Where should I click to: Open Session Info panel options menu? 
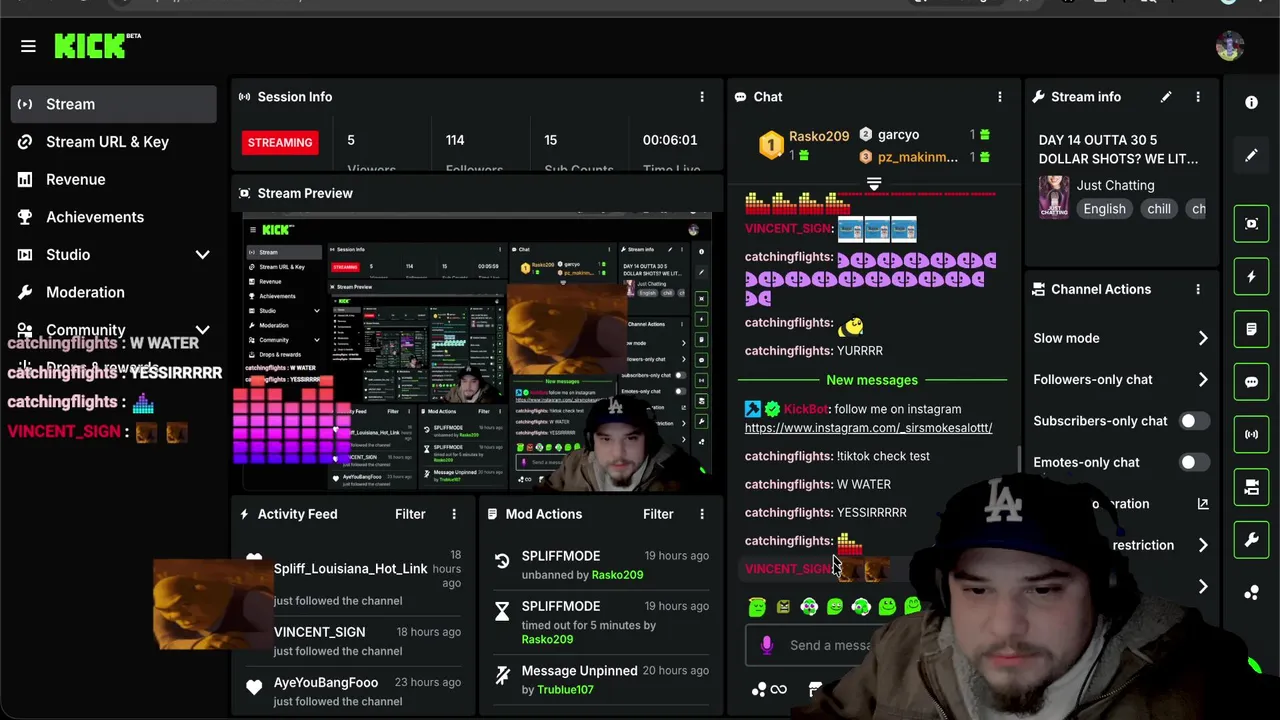702,97
